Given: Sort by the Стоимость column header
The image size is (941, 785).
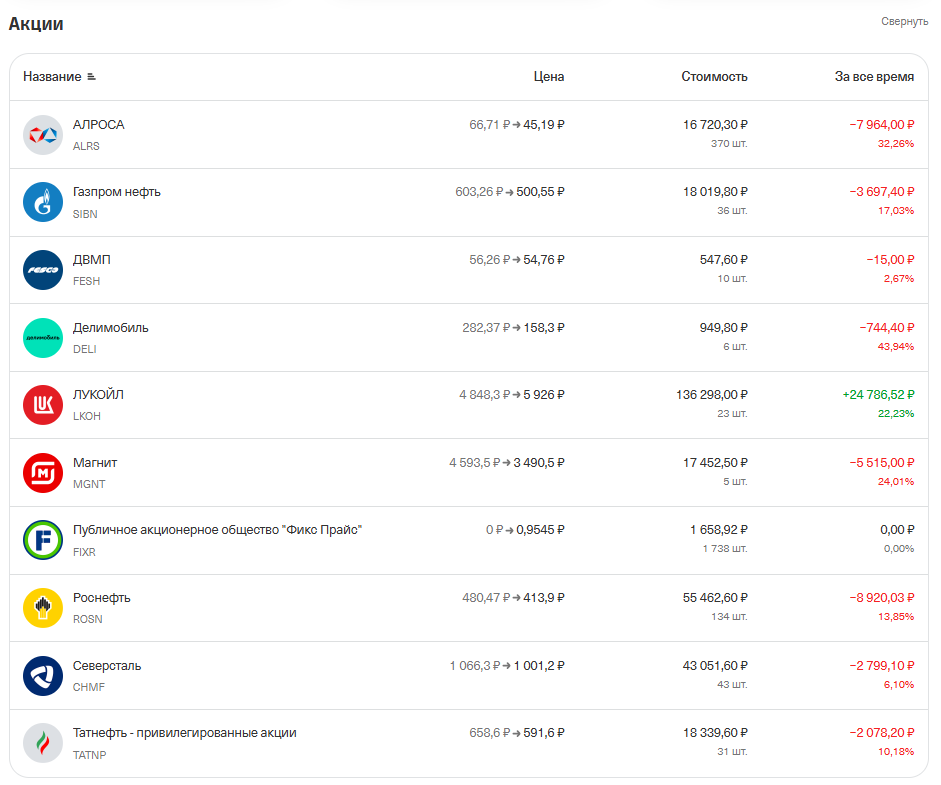Looking at the screenshot, I should 714,77.
